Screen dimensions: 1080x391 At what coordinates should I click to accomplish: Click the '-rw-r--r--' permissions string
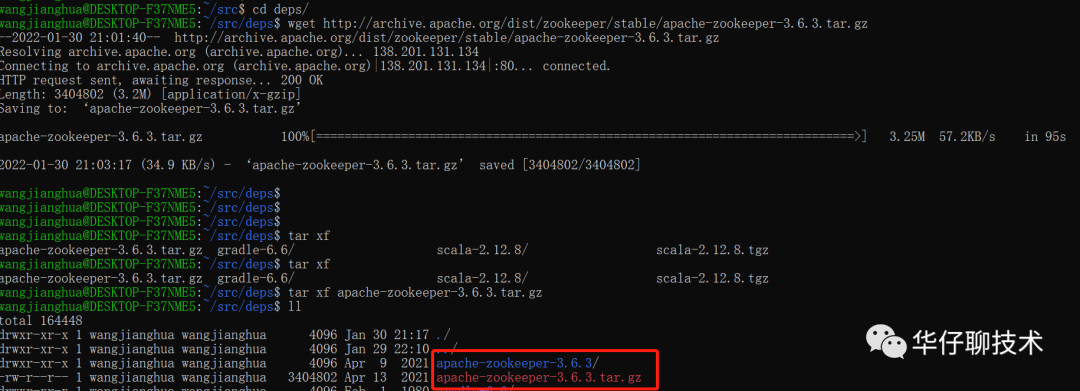[x=34, y=378]
